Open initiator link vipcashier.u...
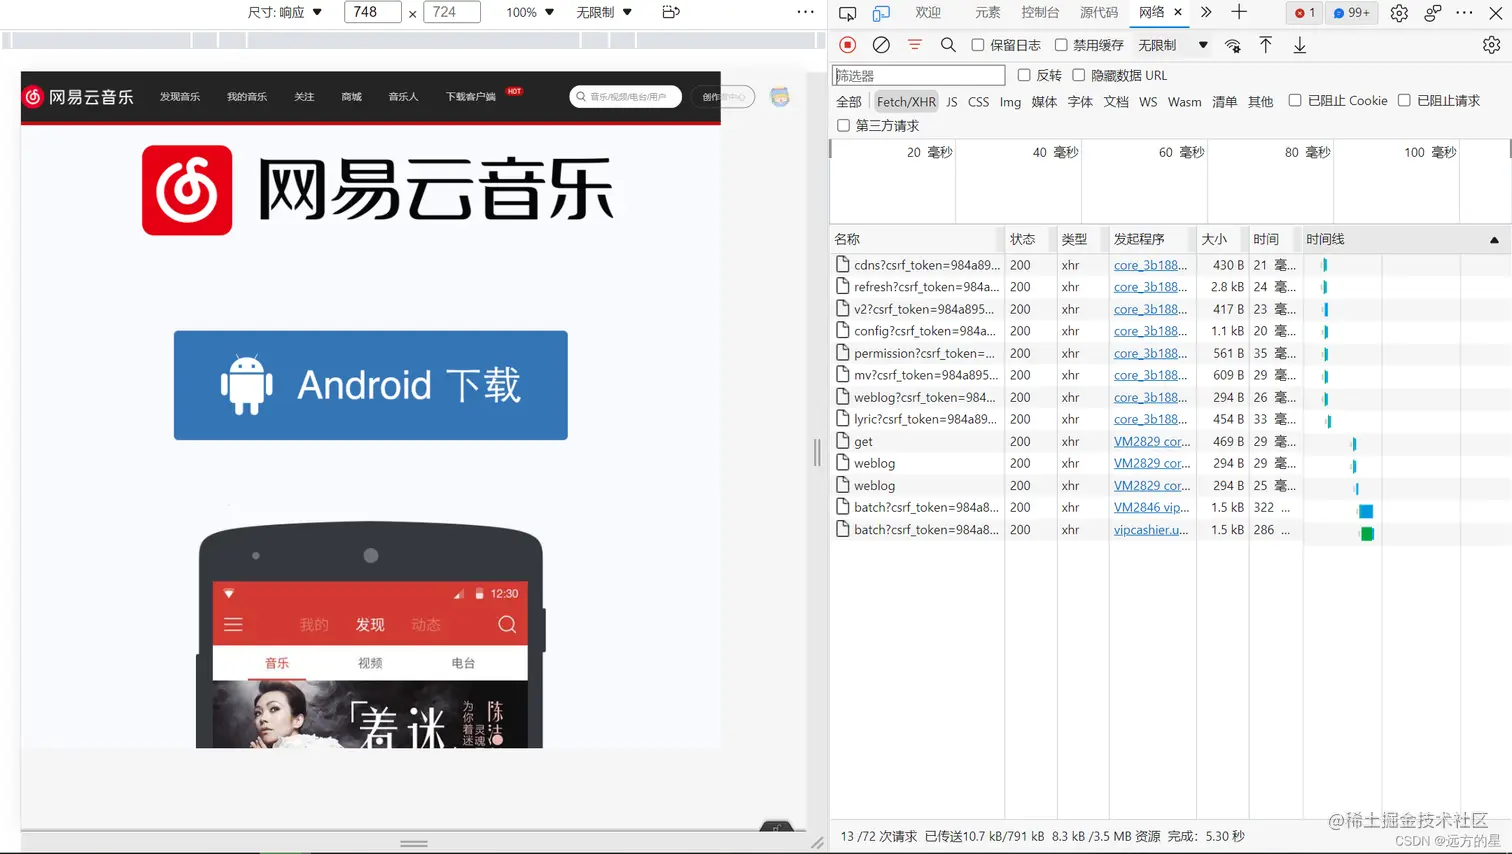The width and height of the screenshot is (1512, 854). pyautogui.click(x=1151, y=529)
